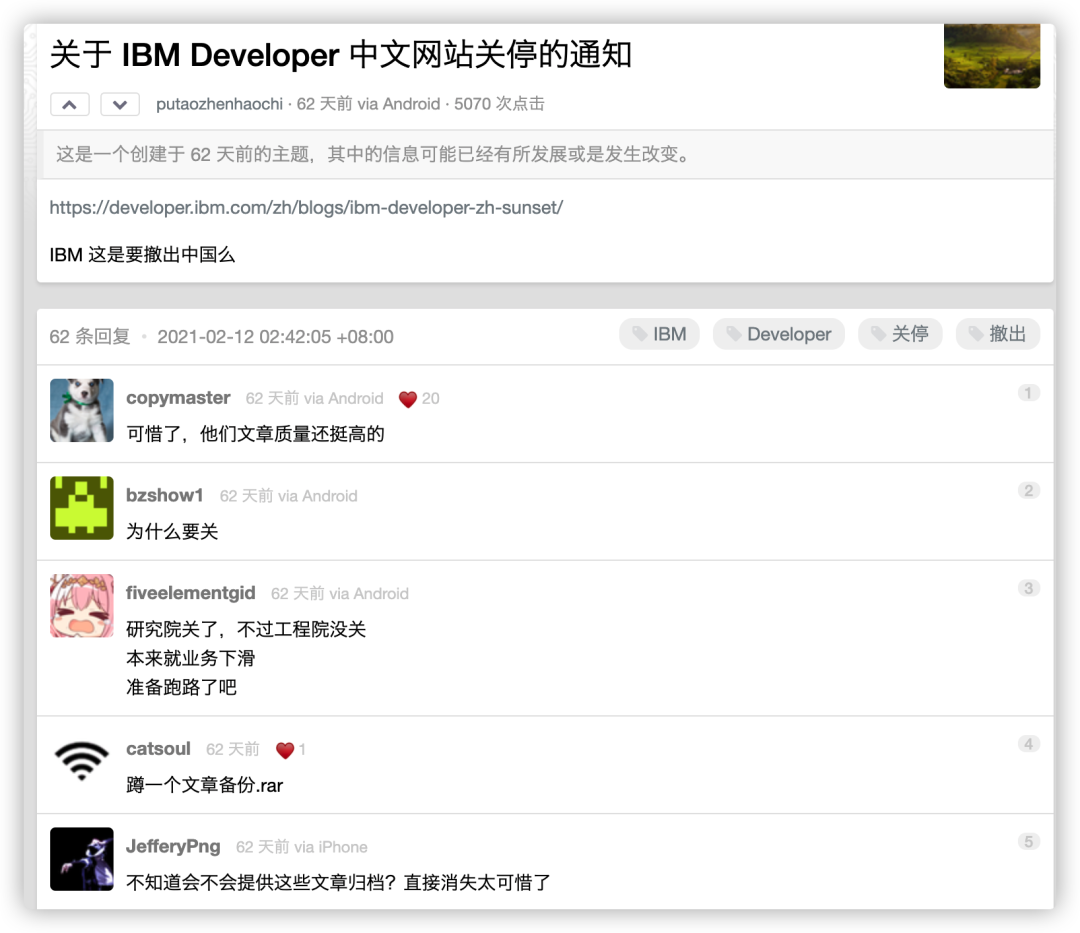Open the developer.ibm.com sunset blog link
The height and width of the screenshot is (933, 1080).
(x=307, y=207)
